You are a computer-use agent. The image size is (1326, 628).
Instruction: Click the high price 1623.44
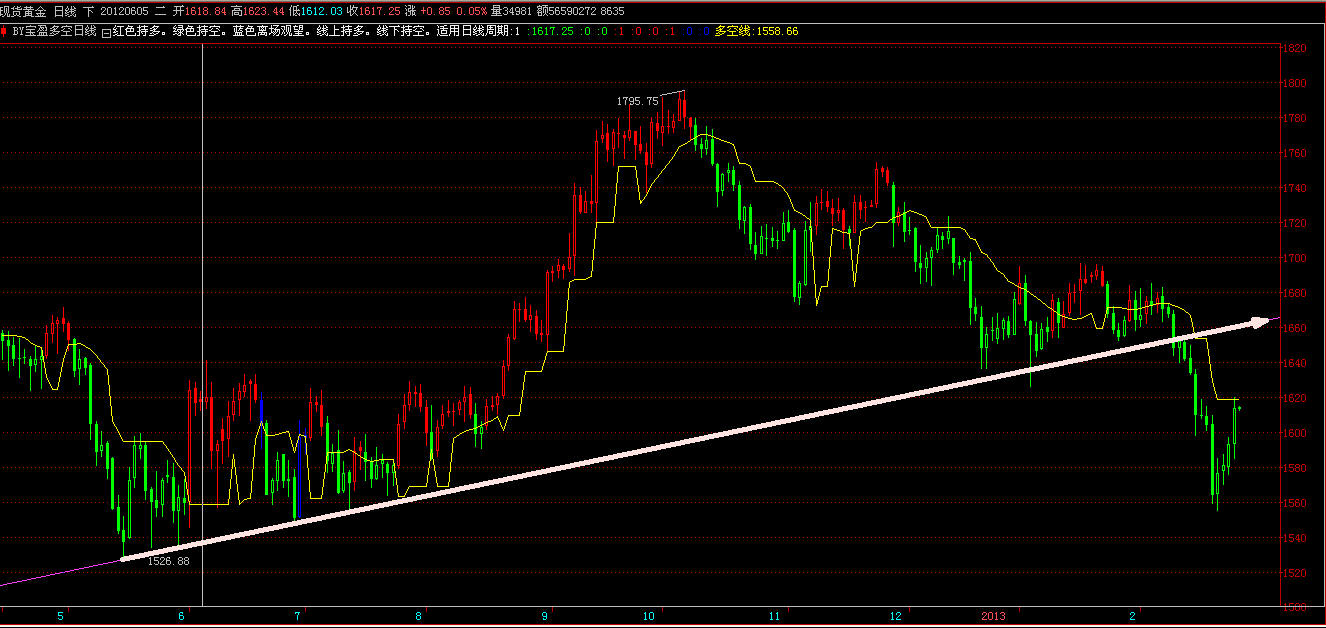(265, 11)
